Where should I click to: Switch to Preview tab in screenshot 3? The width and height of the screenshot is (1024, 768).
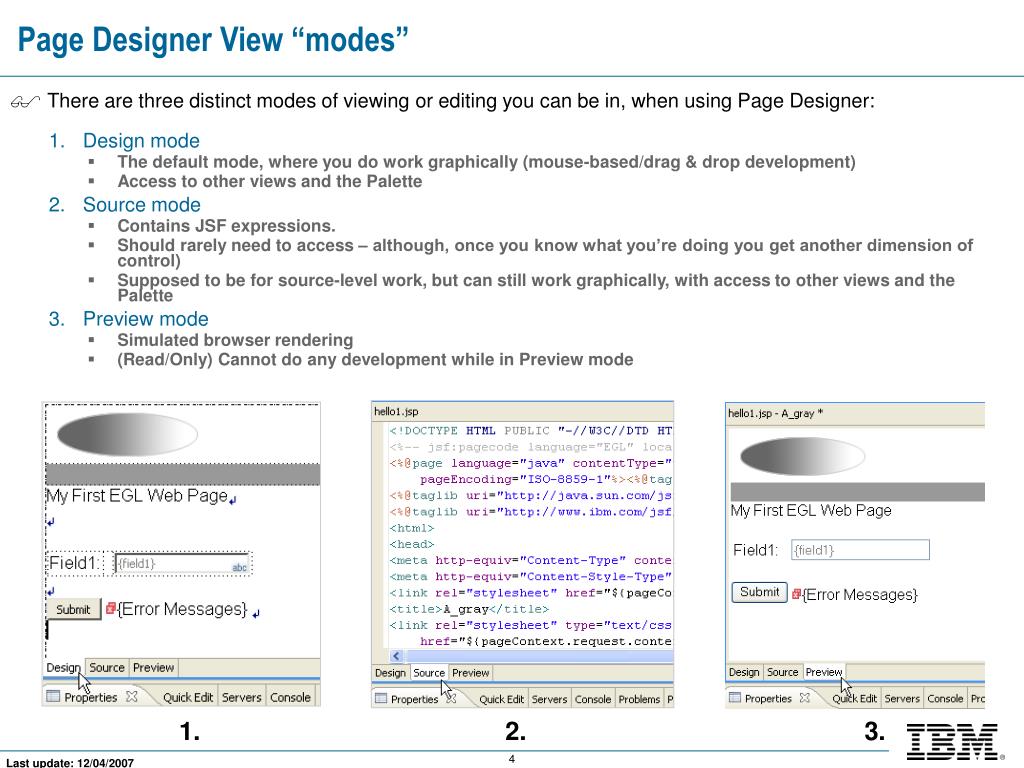point(824,672)
